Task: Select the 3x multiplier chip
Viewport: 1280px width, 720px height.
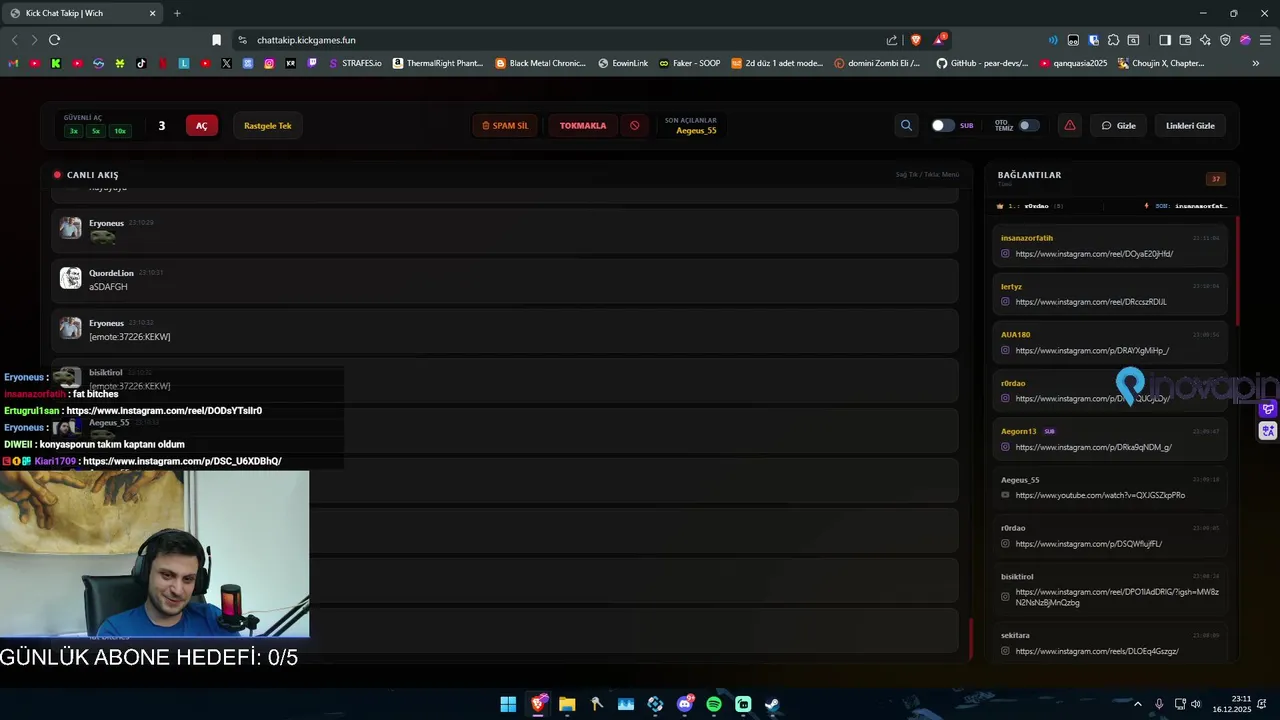Action: [73, 131]
